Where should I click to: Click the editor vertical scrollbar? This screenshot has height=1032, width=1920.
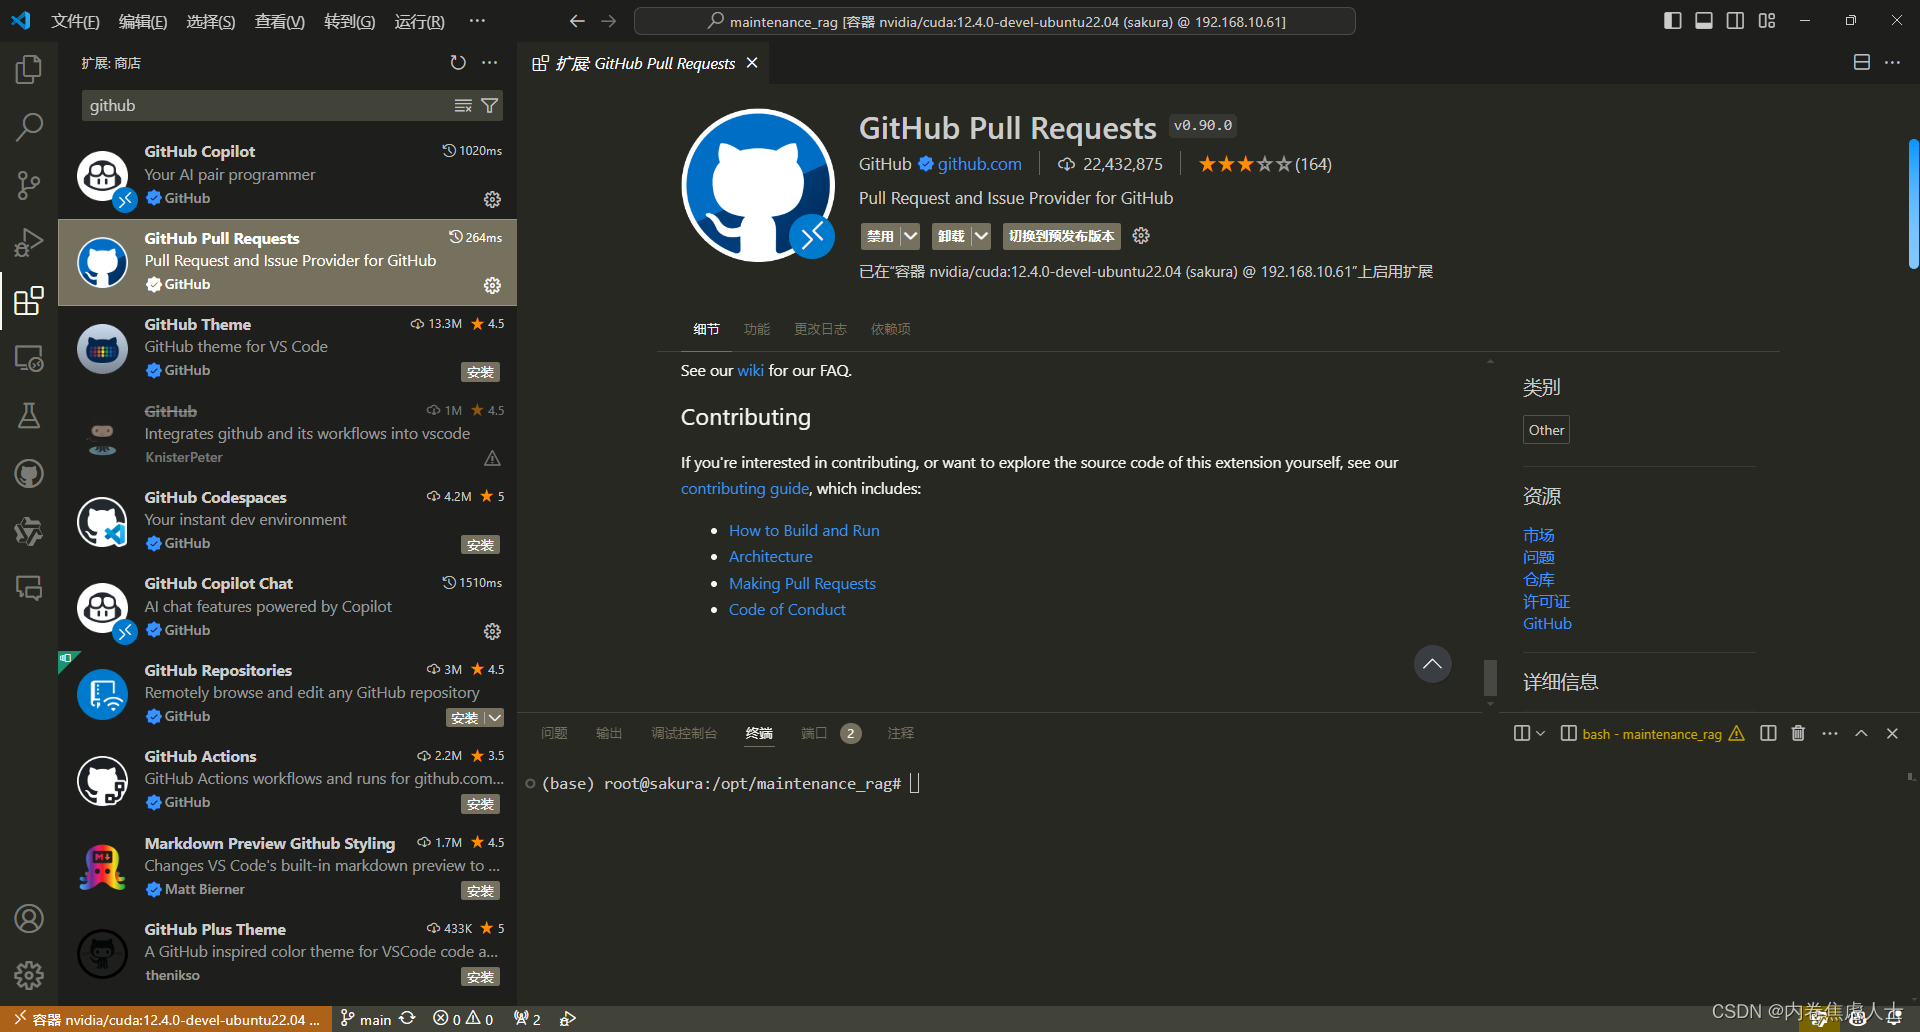pos(1914,204)
